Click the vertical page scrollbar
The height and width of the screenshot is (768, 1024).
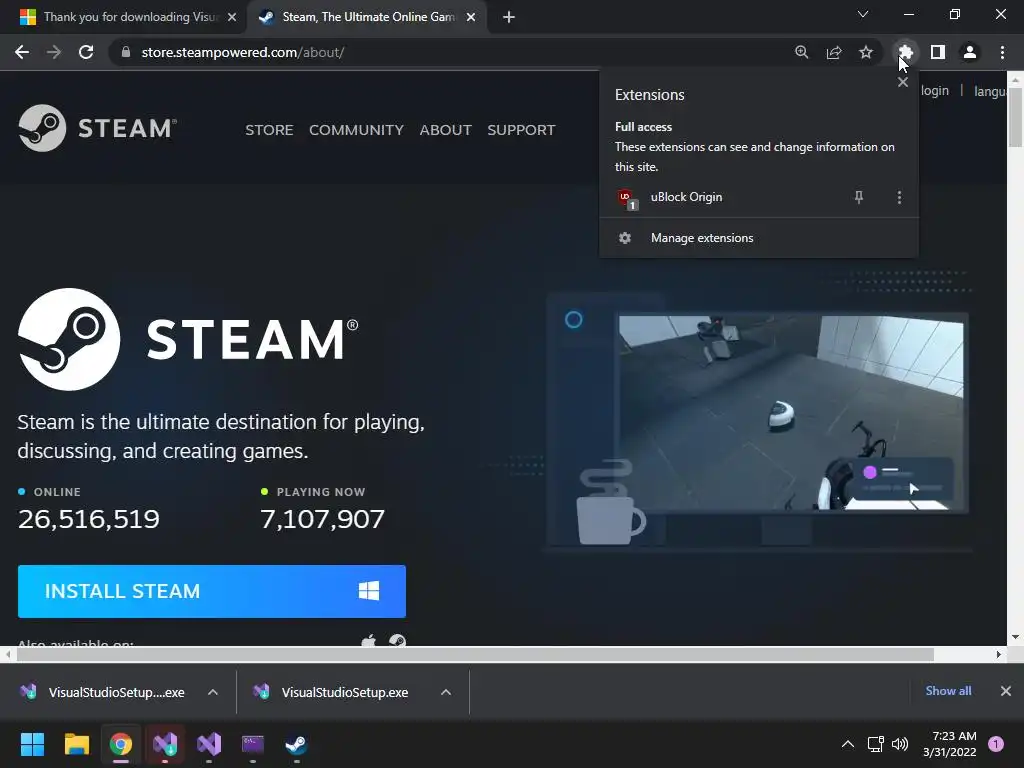[x=1016, y=118]
